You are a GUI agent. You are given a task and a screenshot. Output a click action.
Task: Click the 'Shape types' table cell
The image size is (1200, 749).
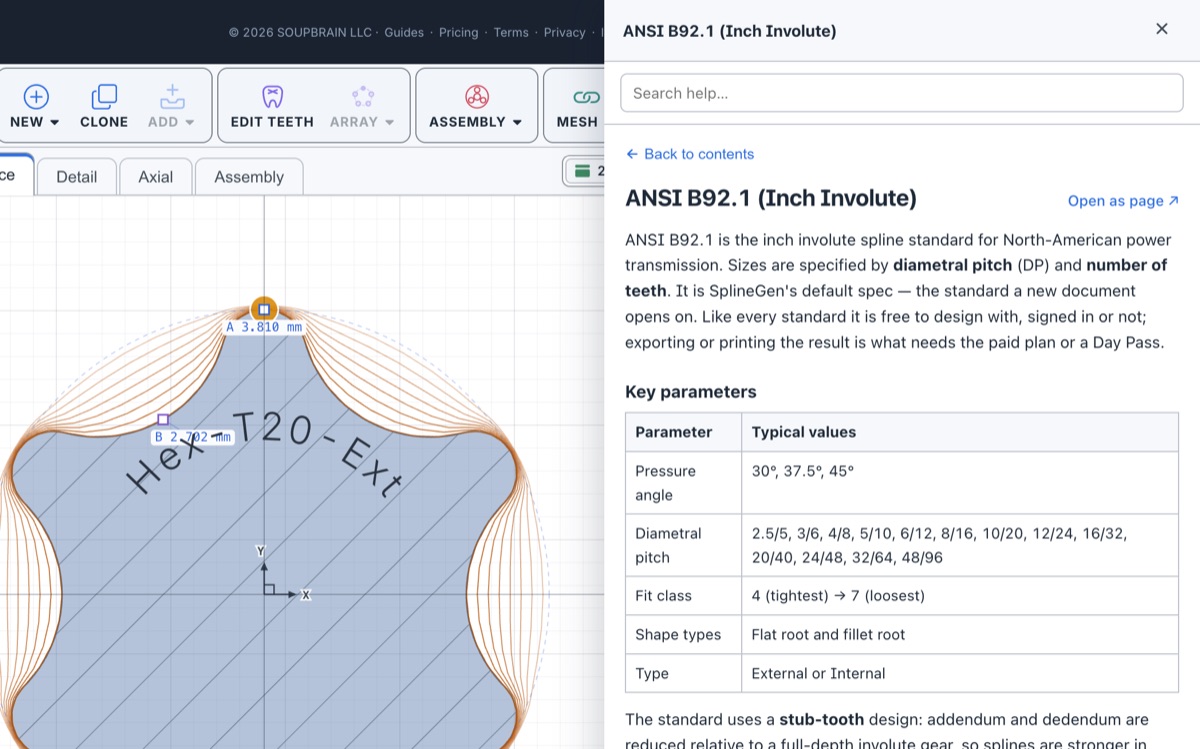point(684,634)
